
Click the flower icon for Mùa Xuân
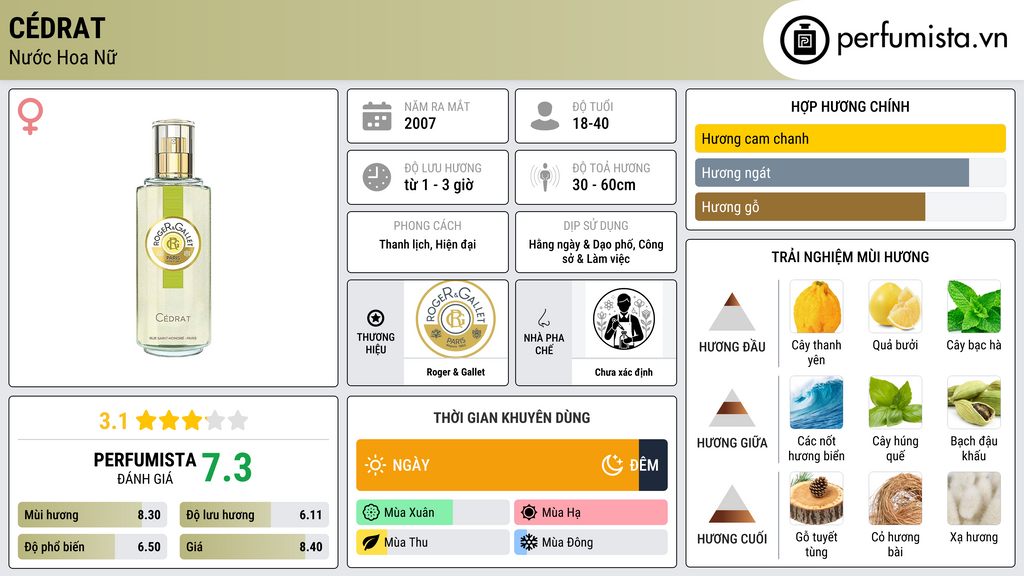(371, 513)
